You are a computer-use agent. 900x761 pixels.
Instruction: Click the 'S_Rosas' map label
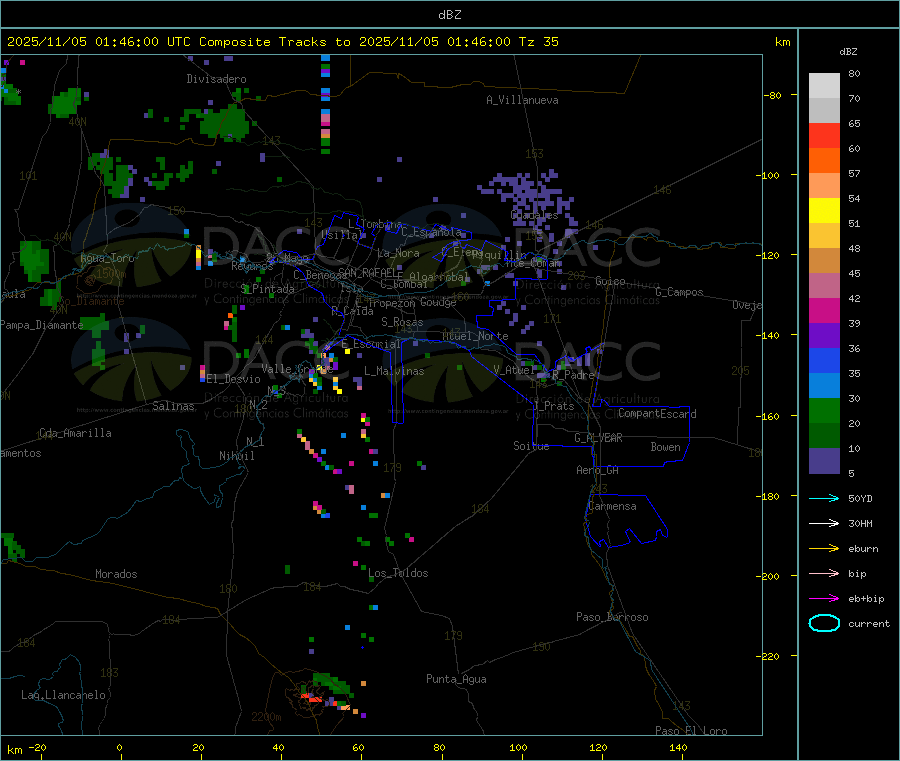402,322
